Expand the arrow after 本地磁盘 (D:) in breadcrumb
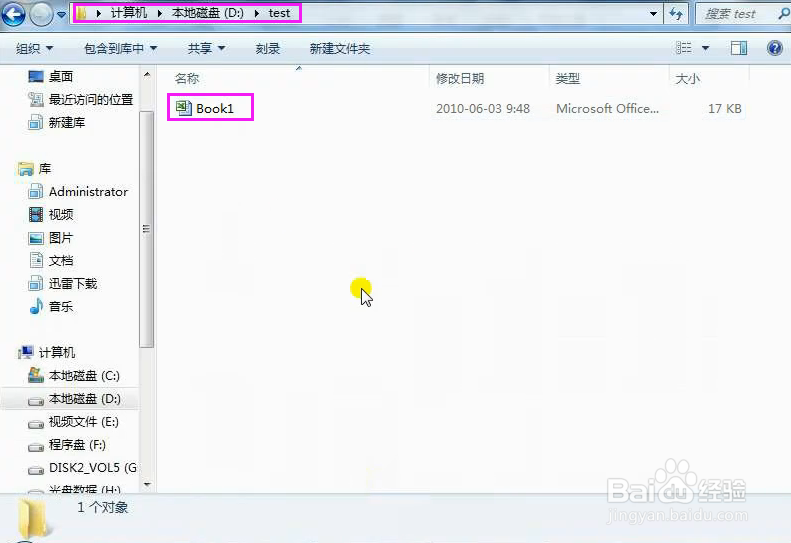791x543 pixels. (256, 14)
